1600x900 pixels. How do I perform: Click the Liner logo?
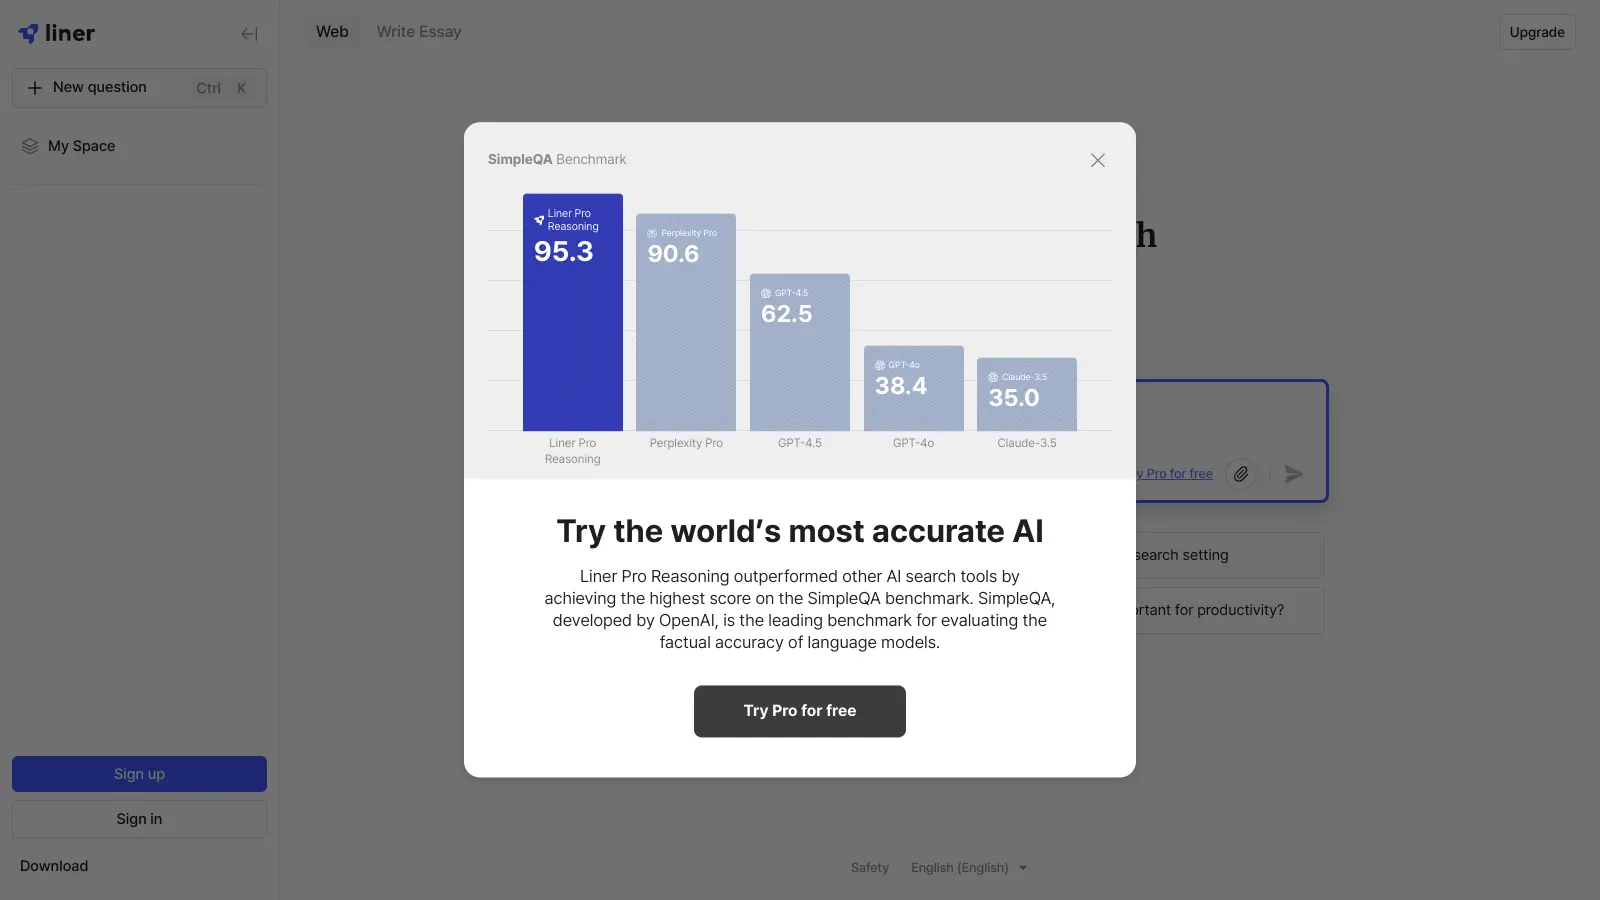pyautogui.click(x=57, y=33)
